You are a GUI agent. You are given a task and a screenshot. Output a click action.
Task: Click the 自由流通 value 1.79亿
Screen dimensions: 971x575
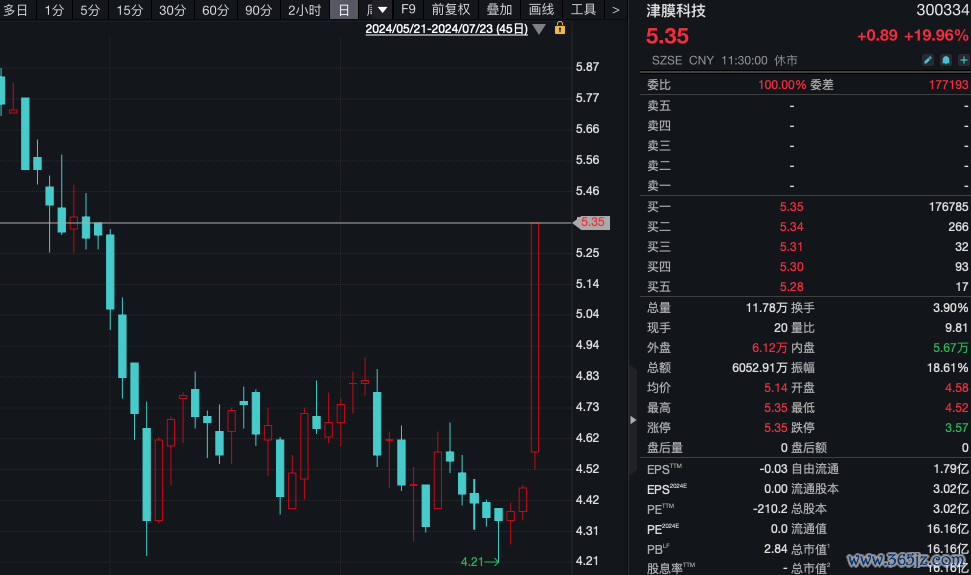click(951, 469)
